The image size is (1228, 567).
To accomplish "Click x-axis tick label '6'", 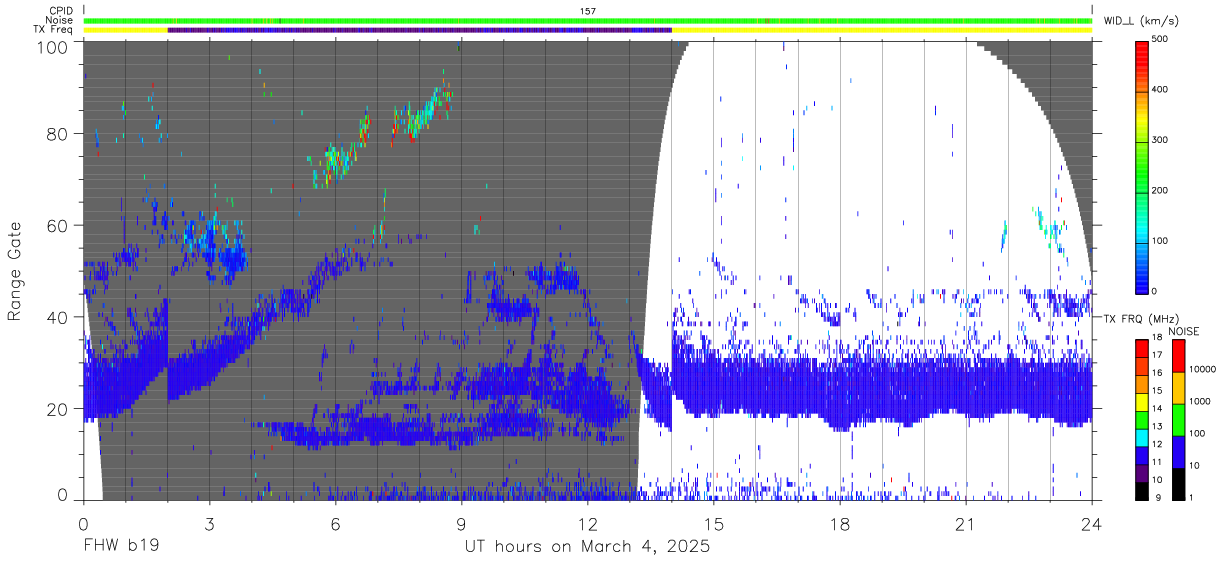I will click(335, 525).
